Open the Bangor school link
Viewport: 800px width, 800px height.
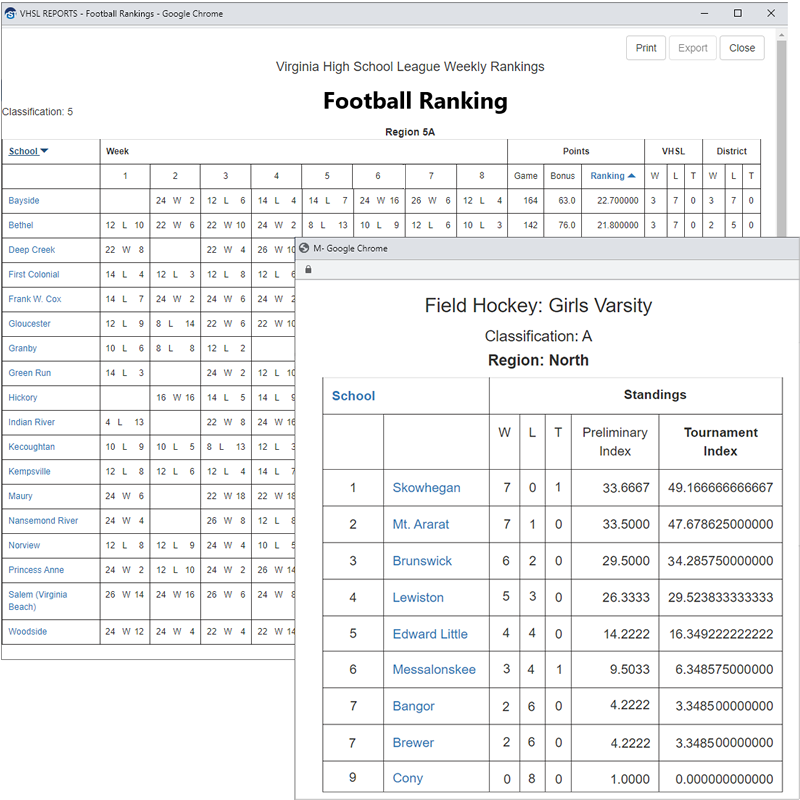[413, 706]
